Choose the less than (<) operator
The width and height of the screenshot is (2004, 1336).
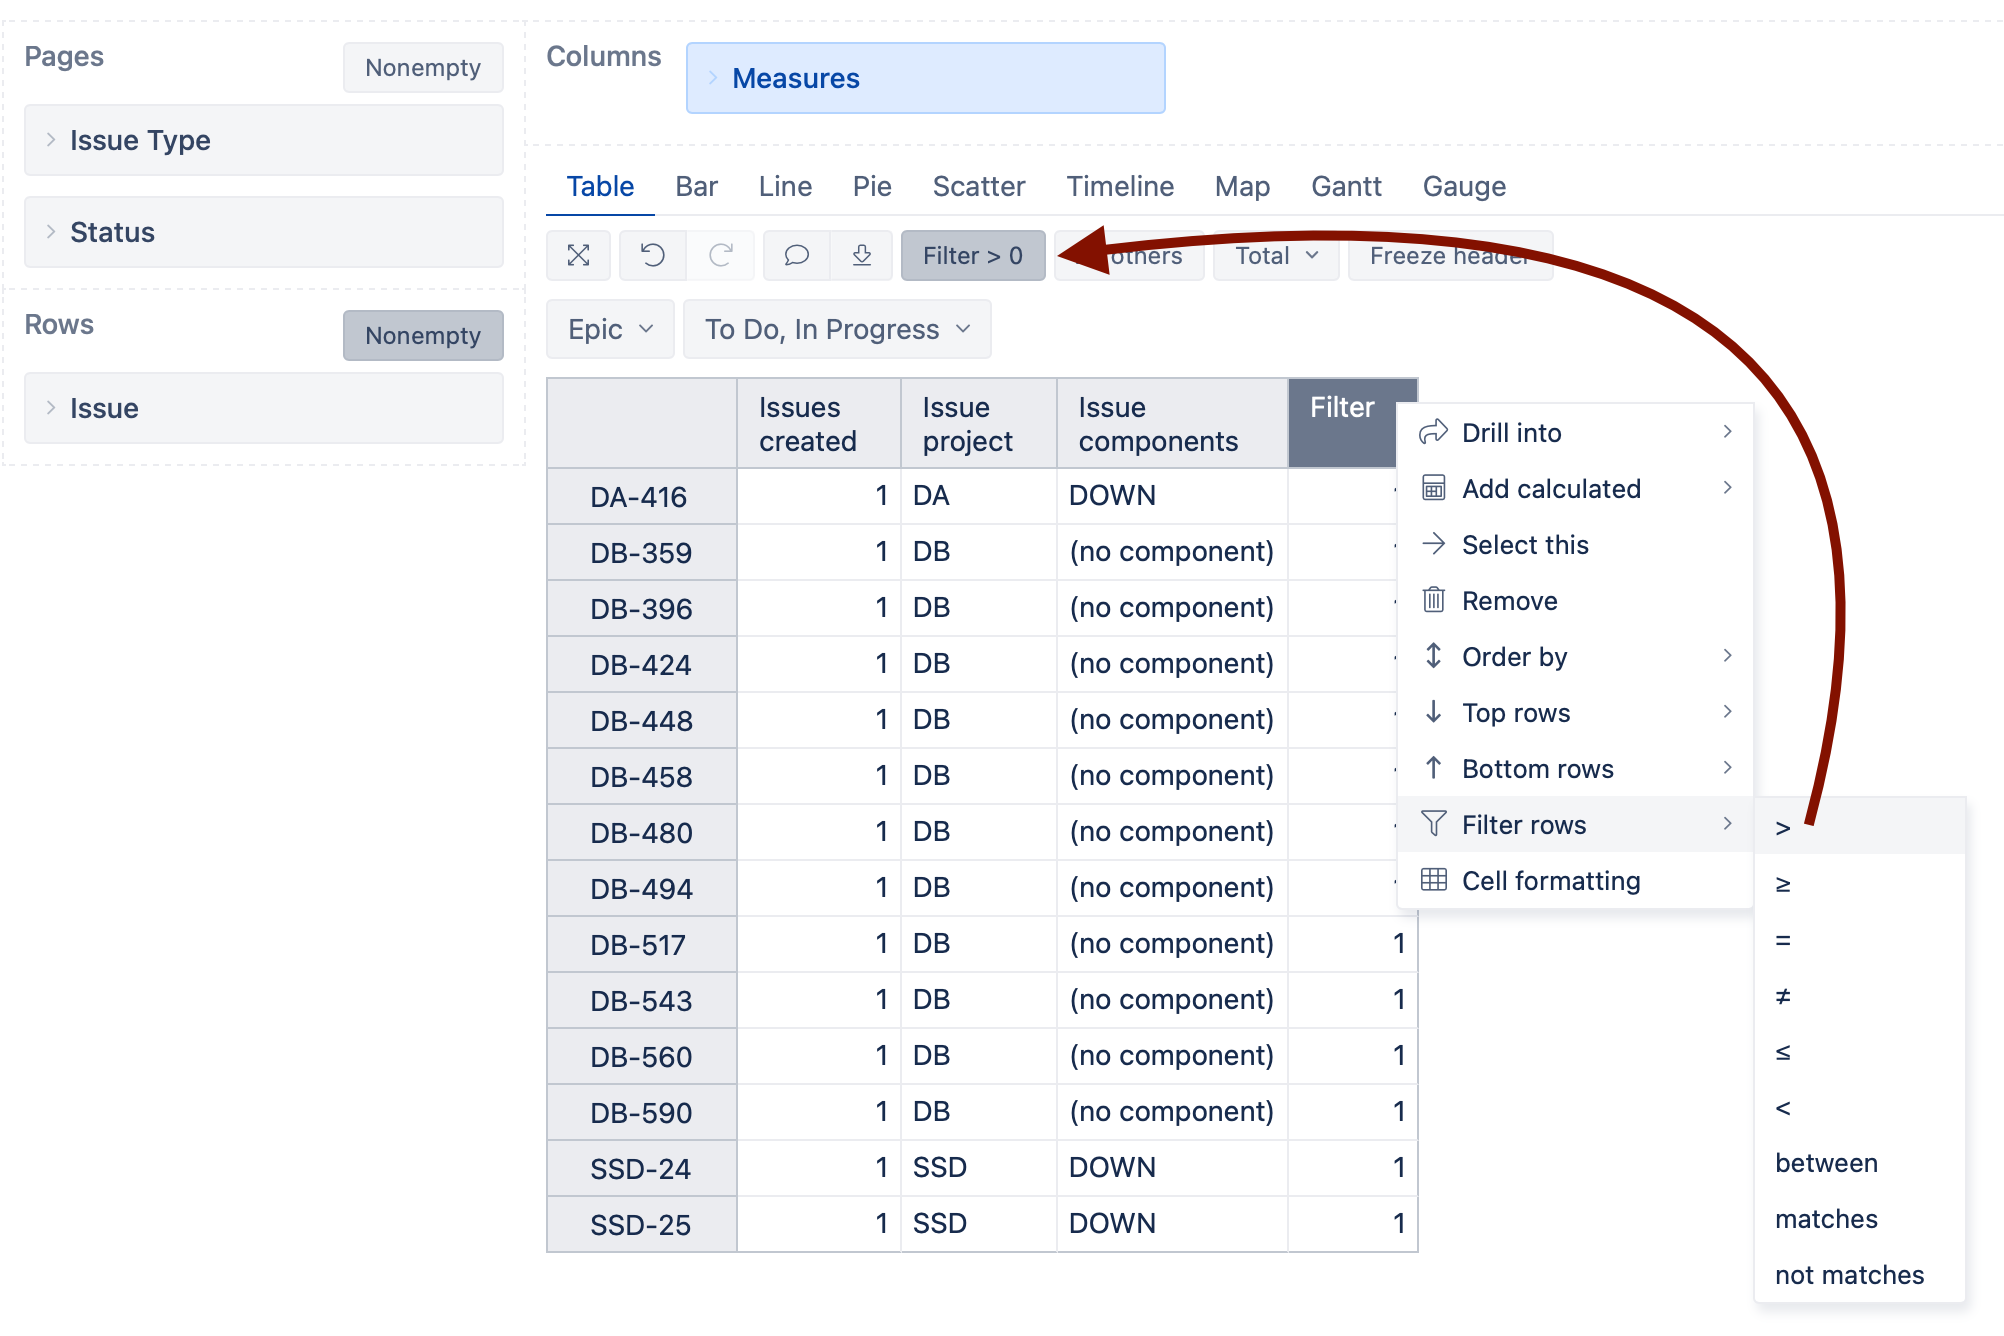pos(1860,1107)
